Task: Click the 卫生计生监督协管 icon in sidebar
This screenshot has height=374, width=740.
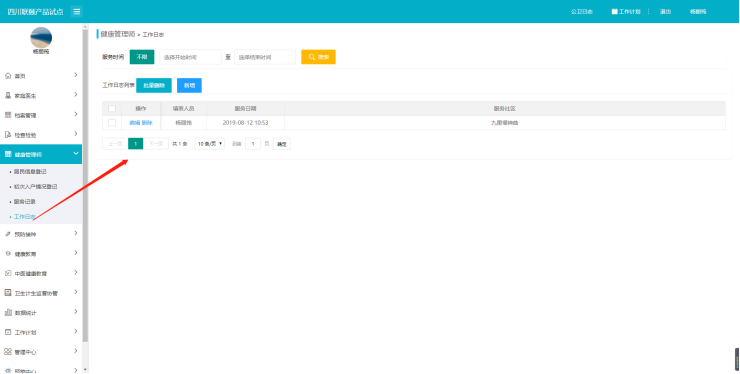Action: pos(8,293)
